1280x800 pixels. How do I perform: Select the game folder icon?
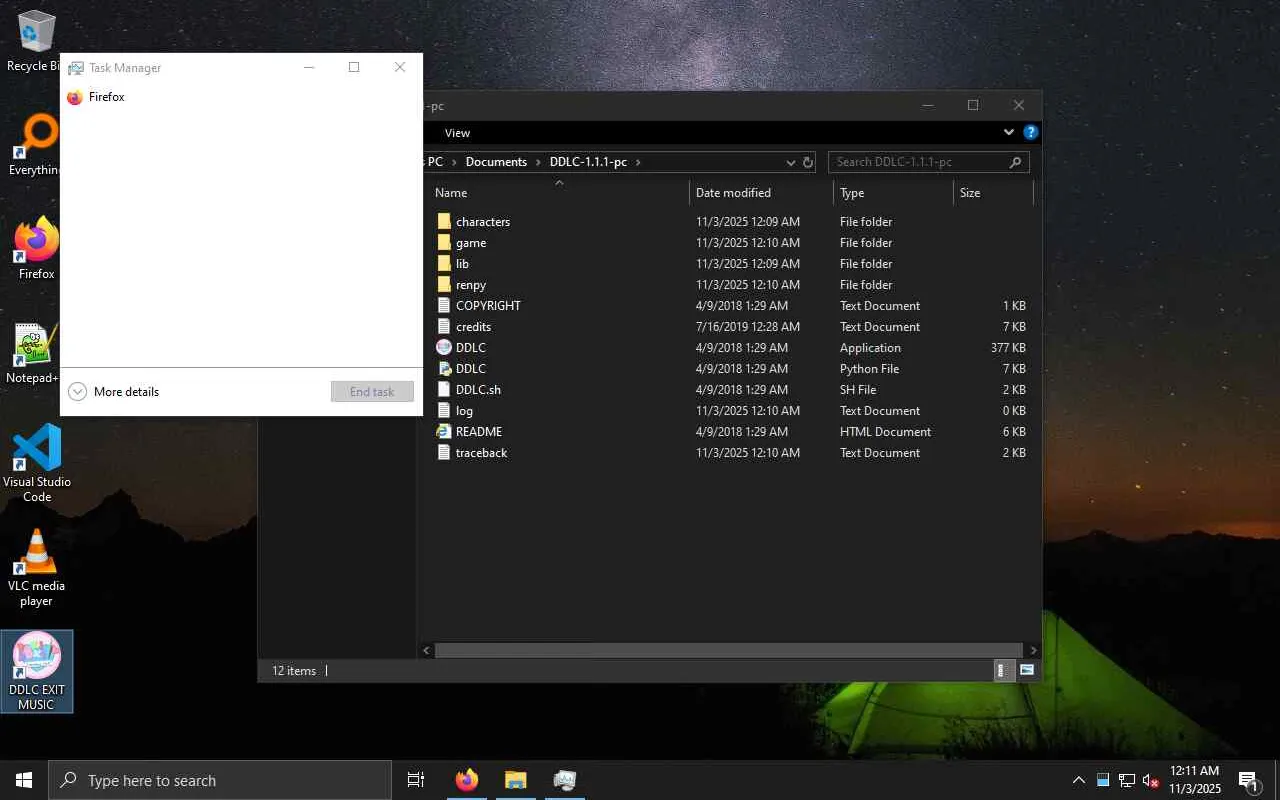(444, 242)
